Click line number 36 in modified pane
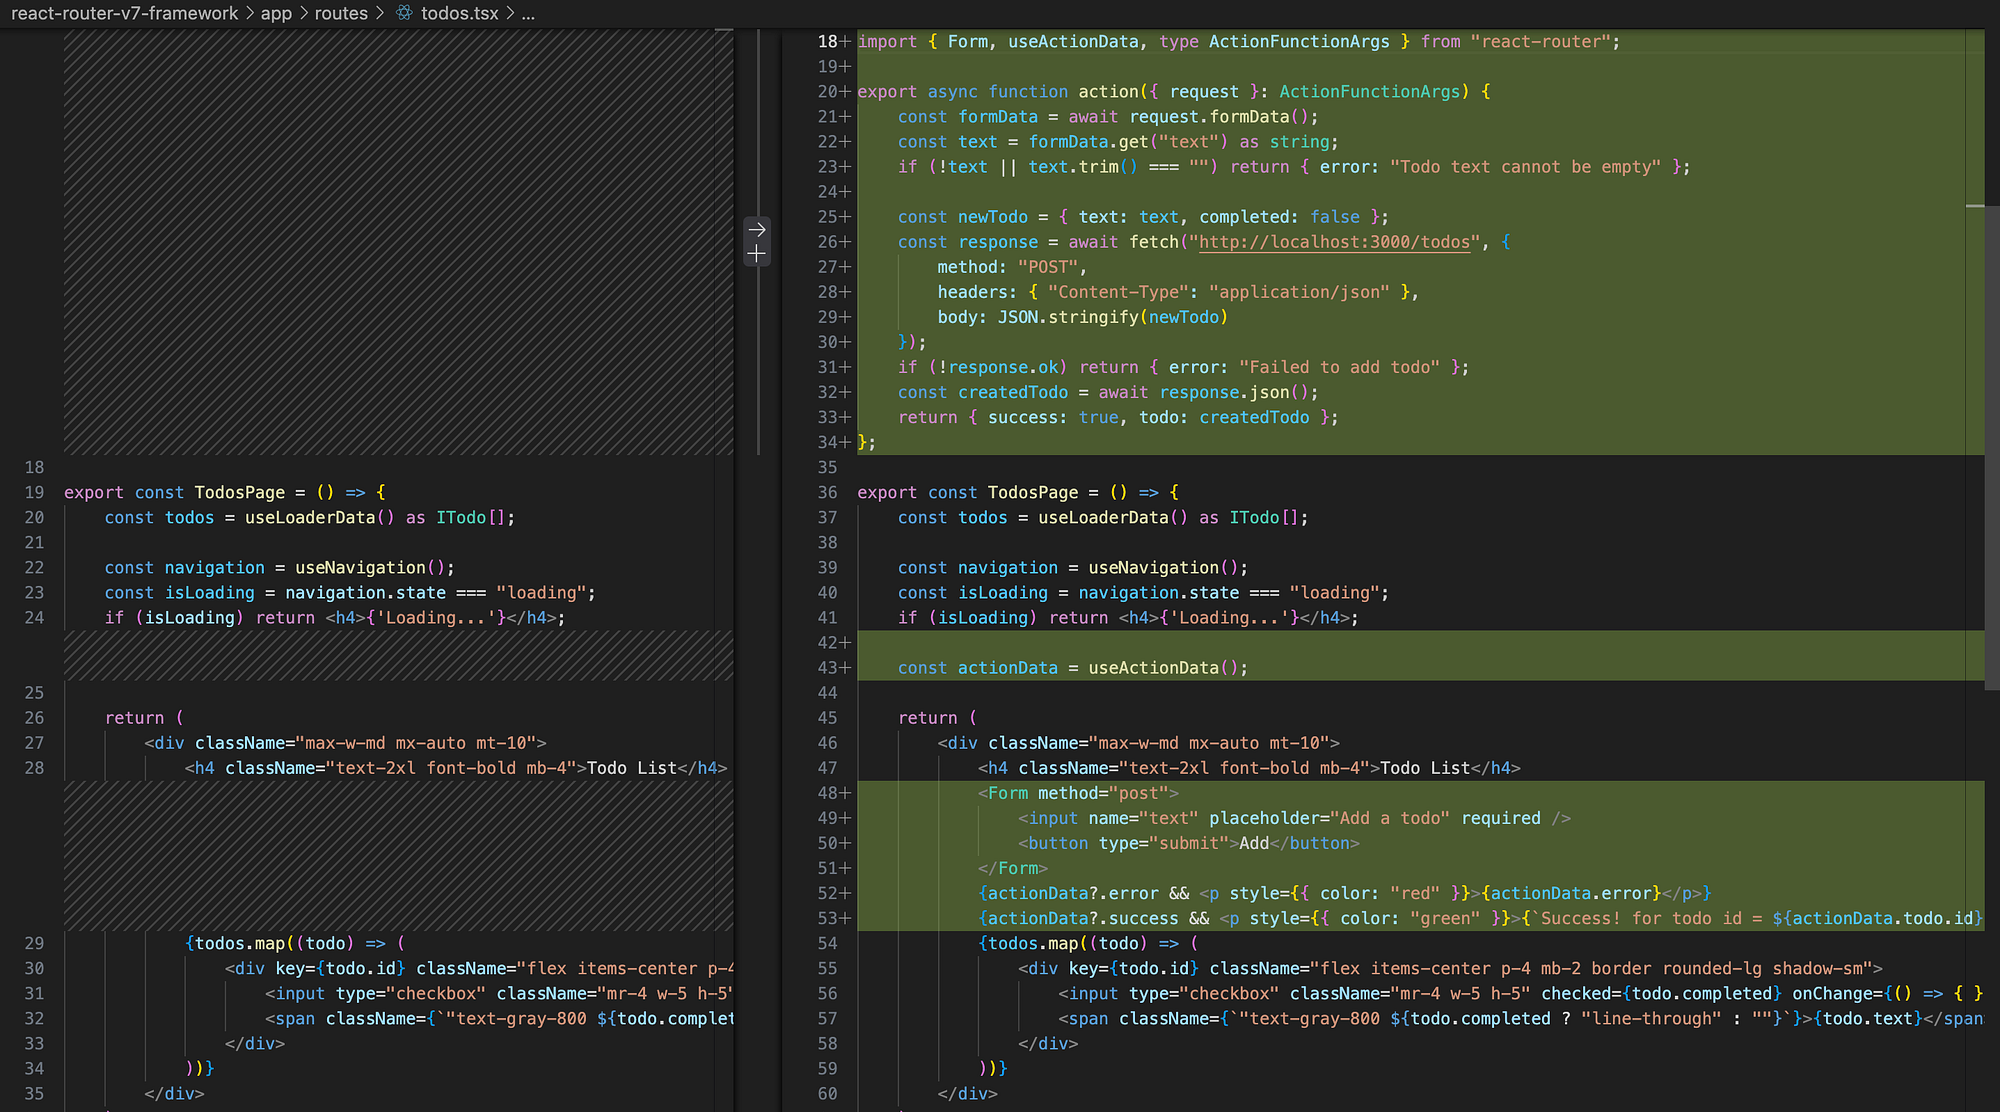The image size is (2000, 1112). click(827, 493)
